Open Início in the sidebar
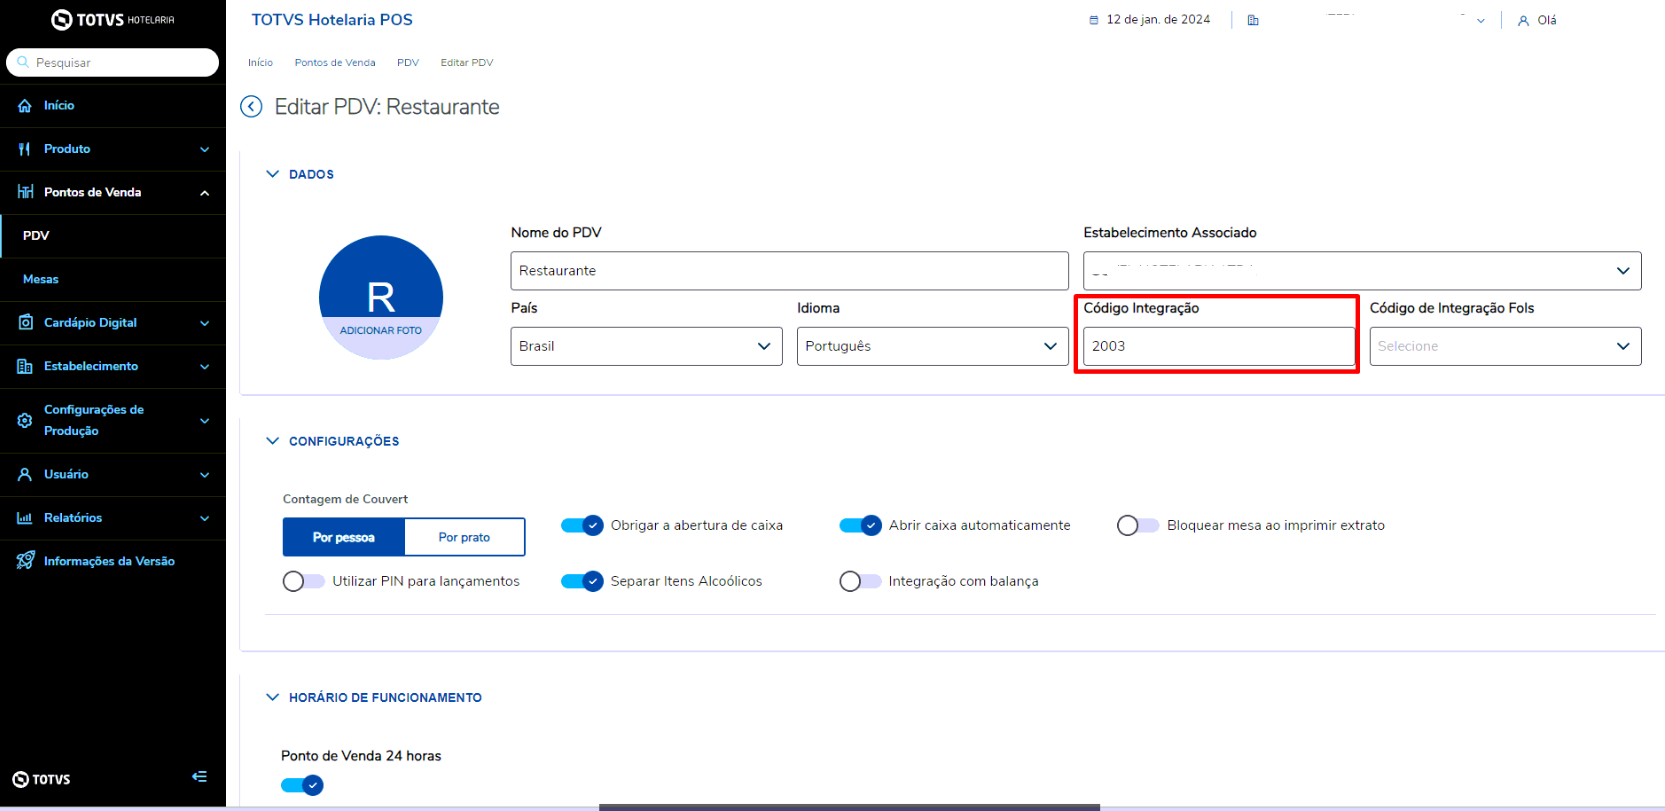Viewport: 1665px width, 811px height. [113, 105]
